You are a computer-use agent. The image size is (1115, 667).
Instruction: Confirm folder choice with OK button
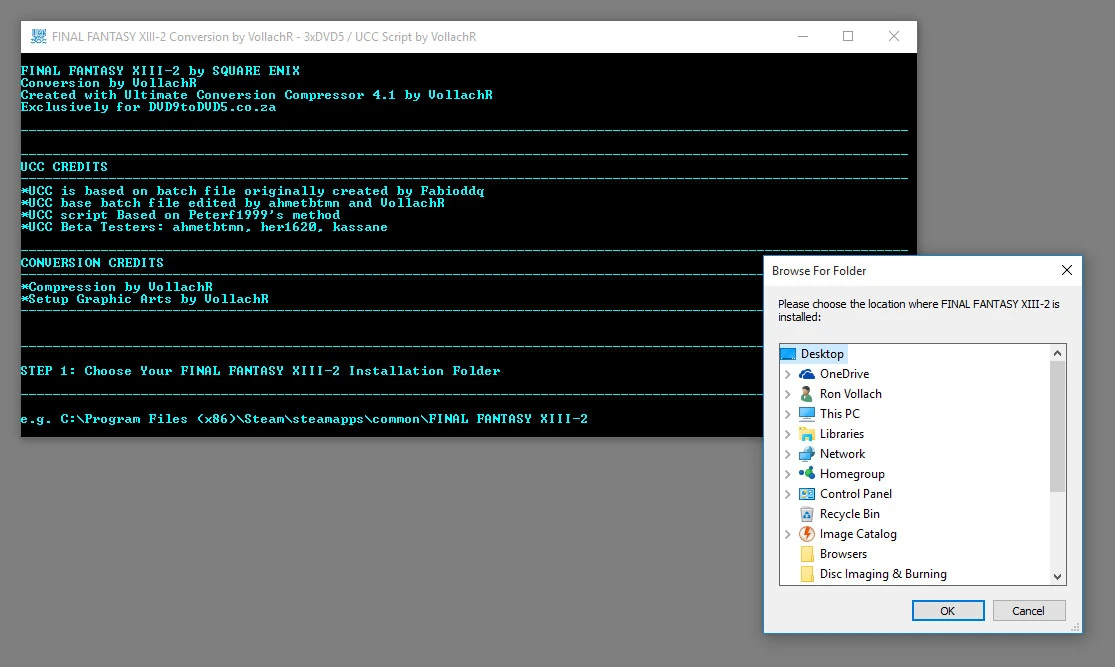(x=948, y=611)
